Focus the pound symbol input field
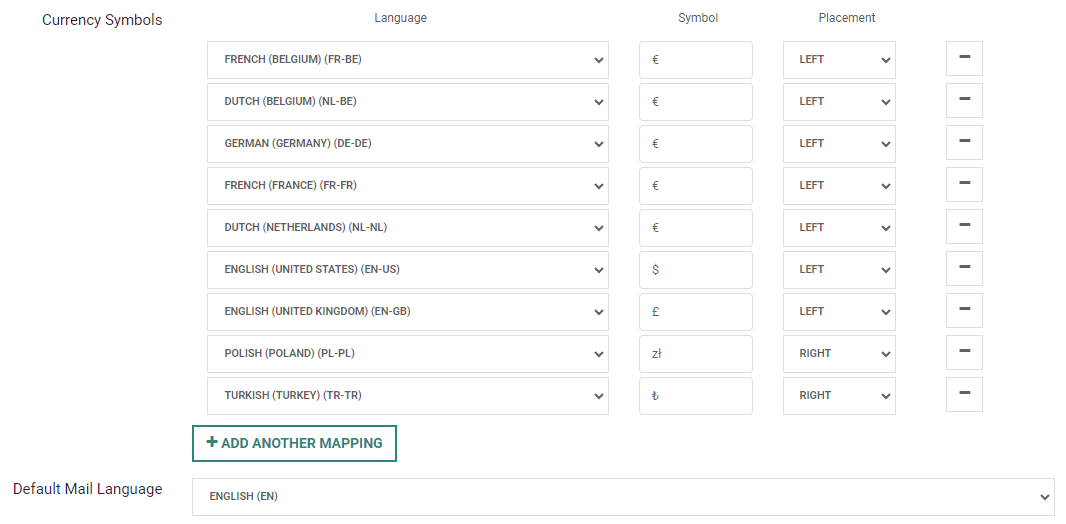The height and width of the screenshot is (524, 1066). [x=695, y=312]
